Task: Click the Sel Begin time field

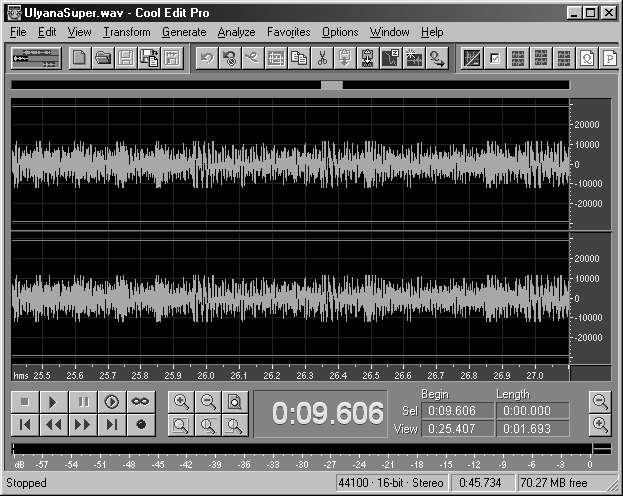Action: (450, 410)
